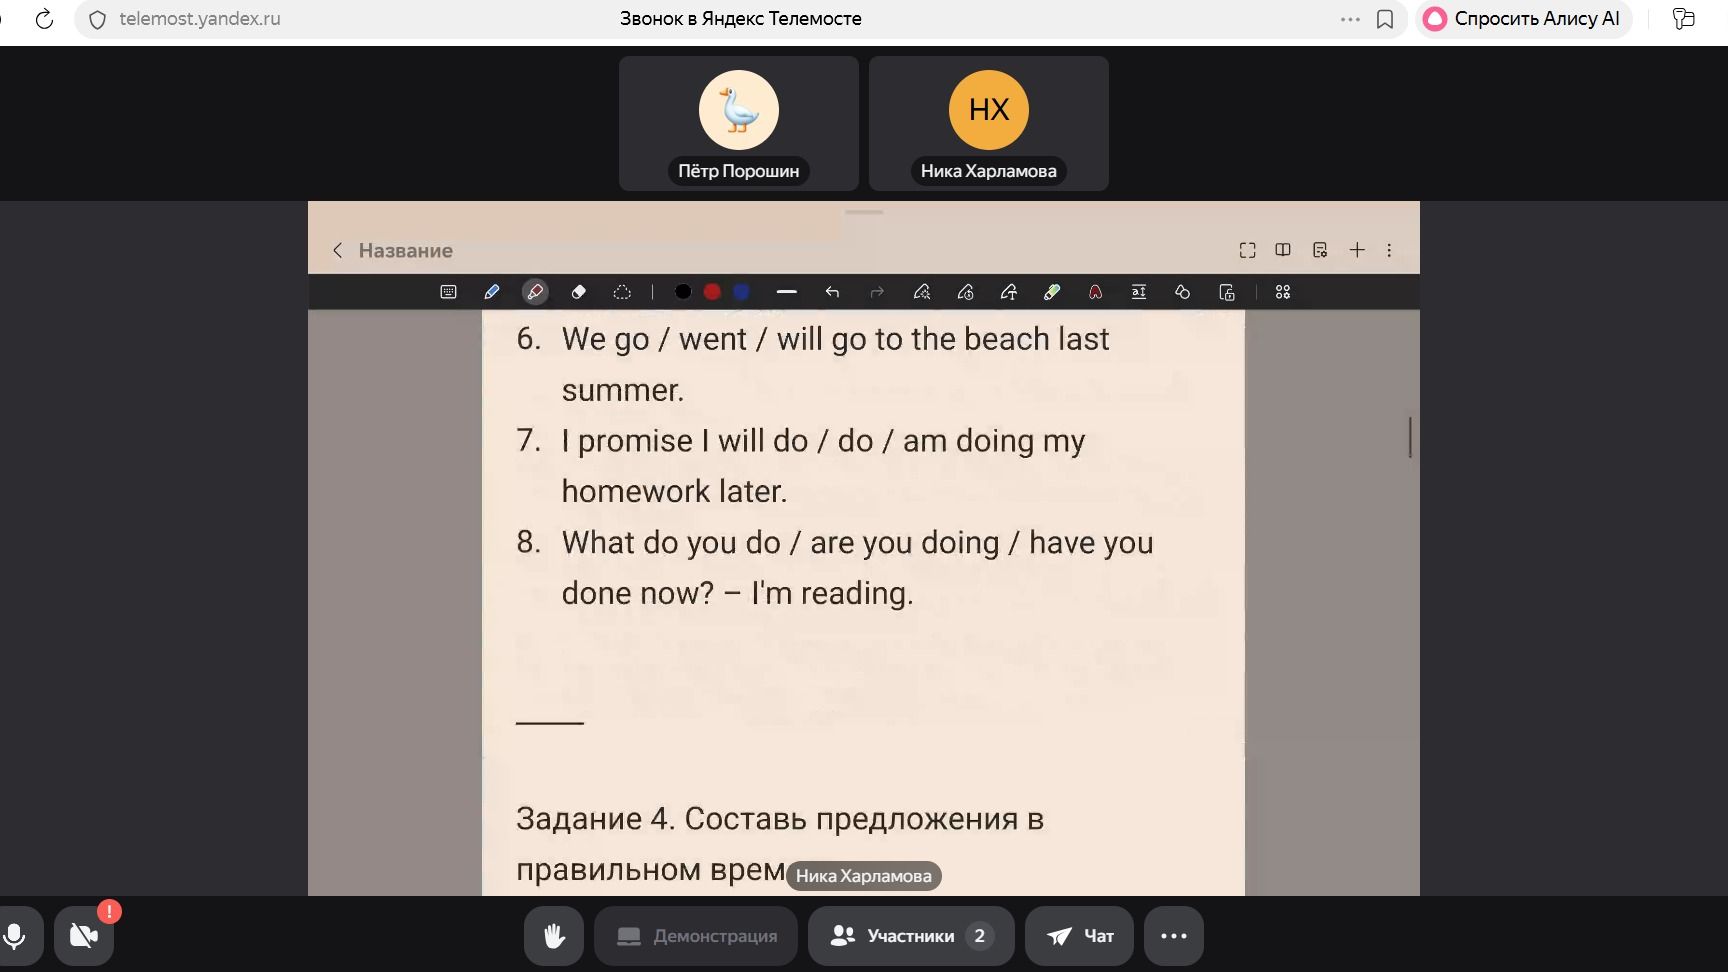Screen dimensions: 1728x972
Task: Open the Участники participants panel
Action: click(911, 936)
